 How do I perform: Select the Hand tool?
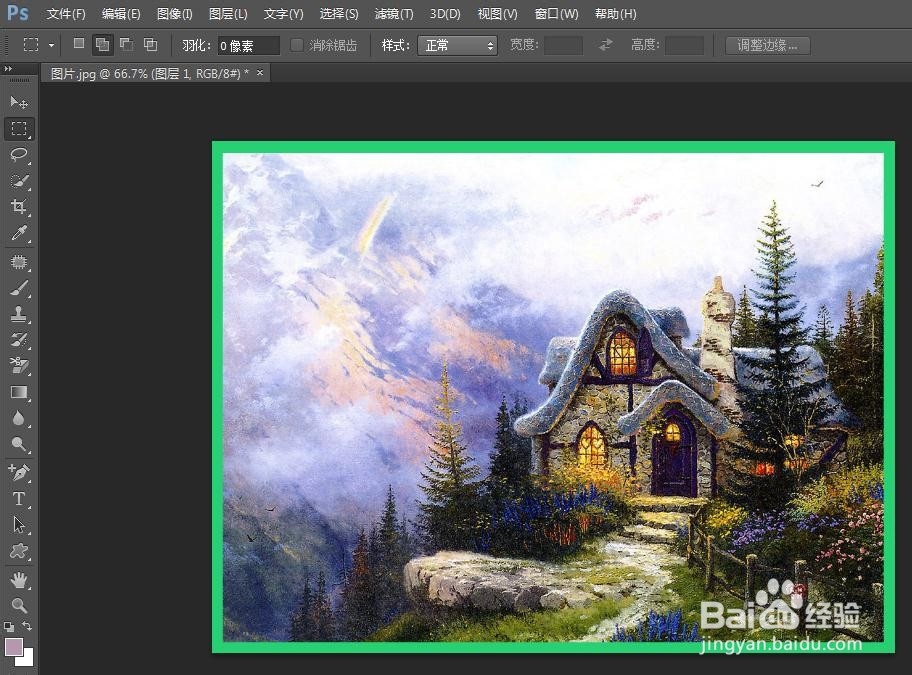point(19,580)
